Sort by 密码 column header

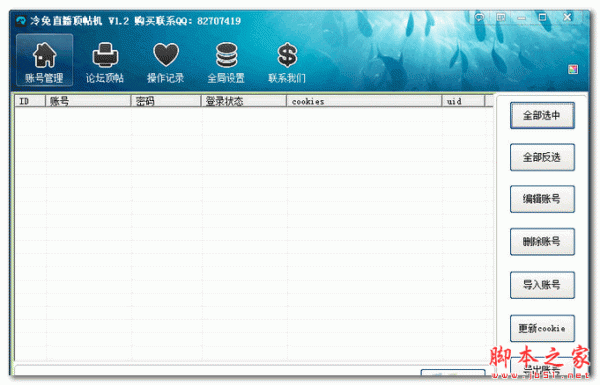pos(166,101)
